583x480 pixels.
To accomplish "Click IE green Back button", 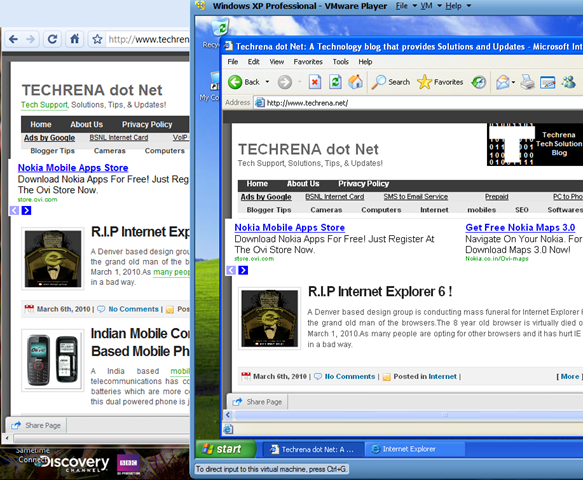I will (244, 82).
